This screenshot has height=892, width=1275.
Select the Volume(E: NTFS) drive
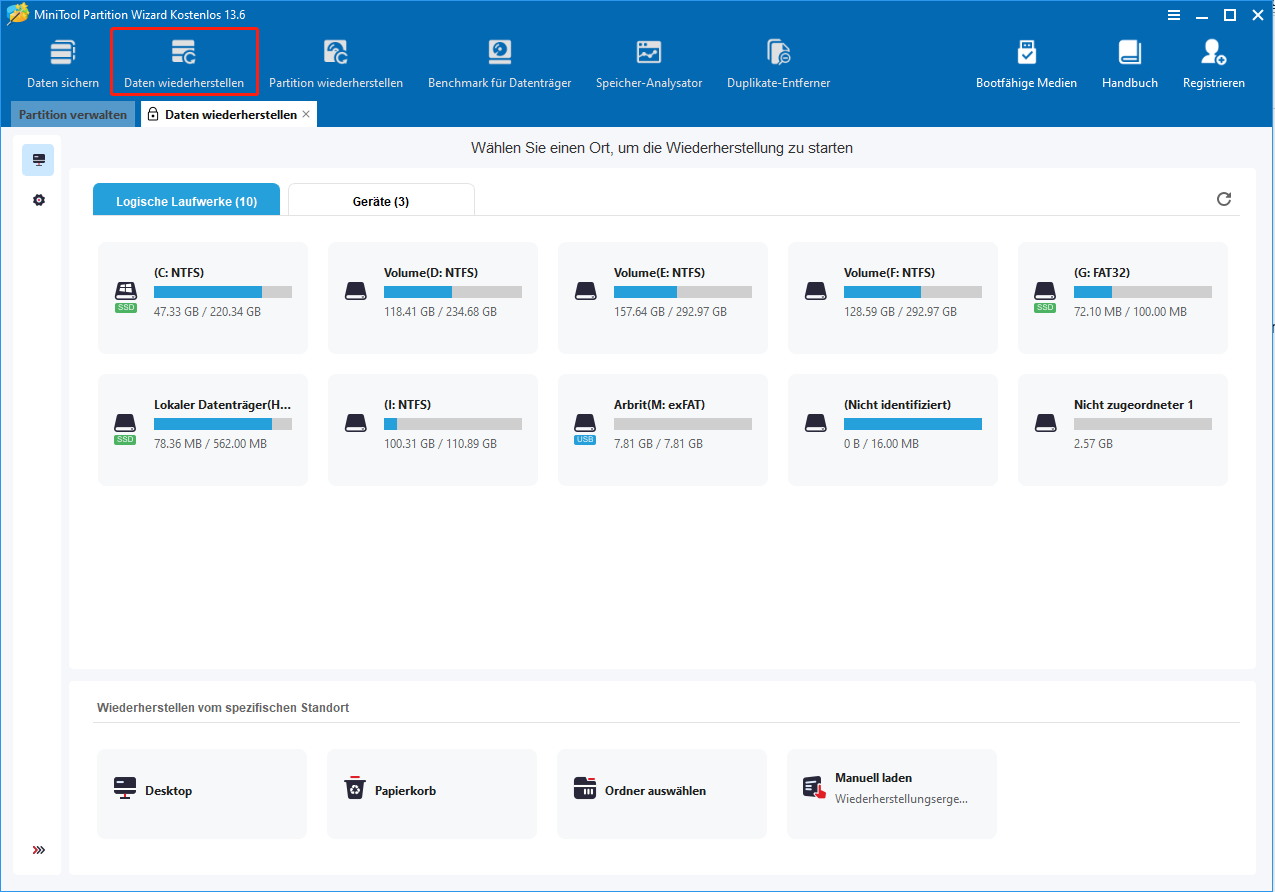coord(663,298)
